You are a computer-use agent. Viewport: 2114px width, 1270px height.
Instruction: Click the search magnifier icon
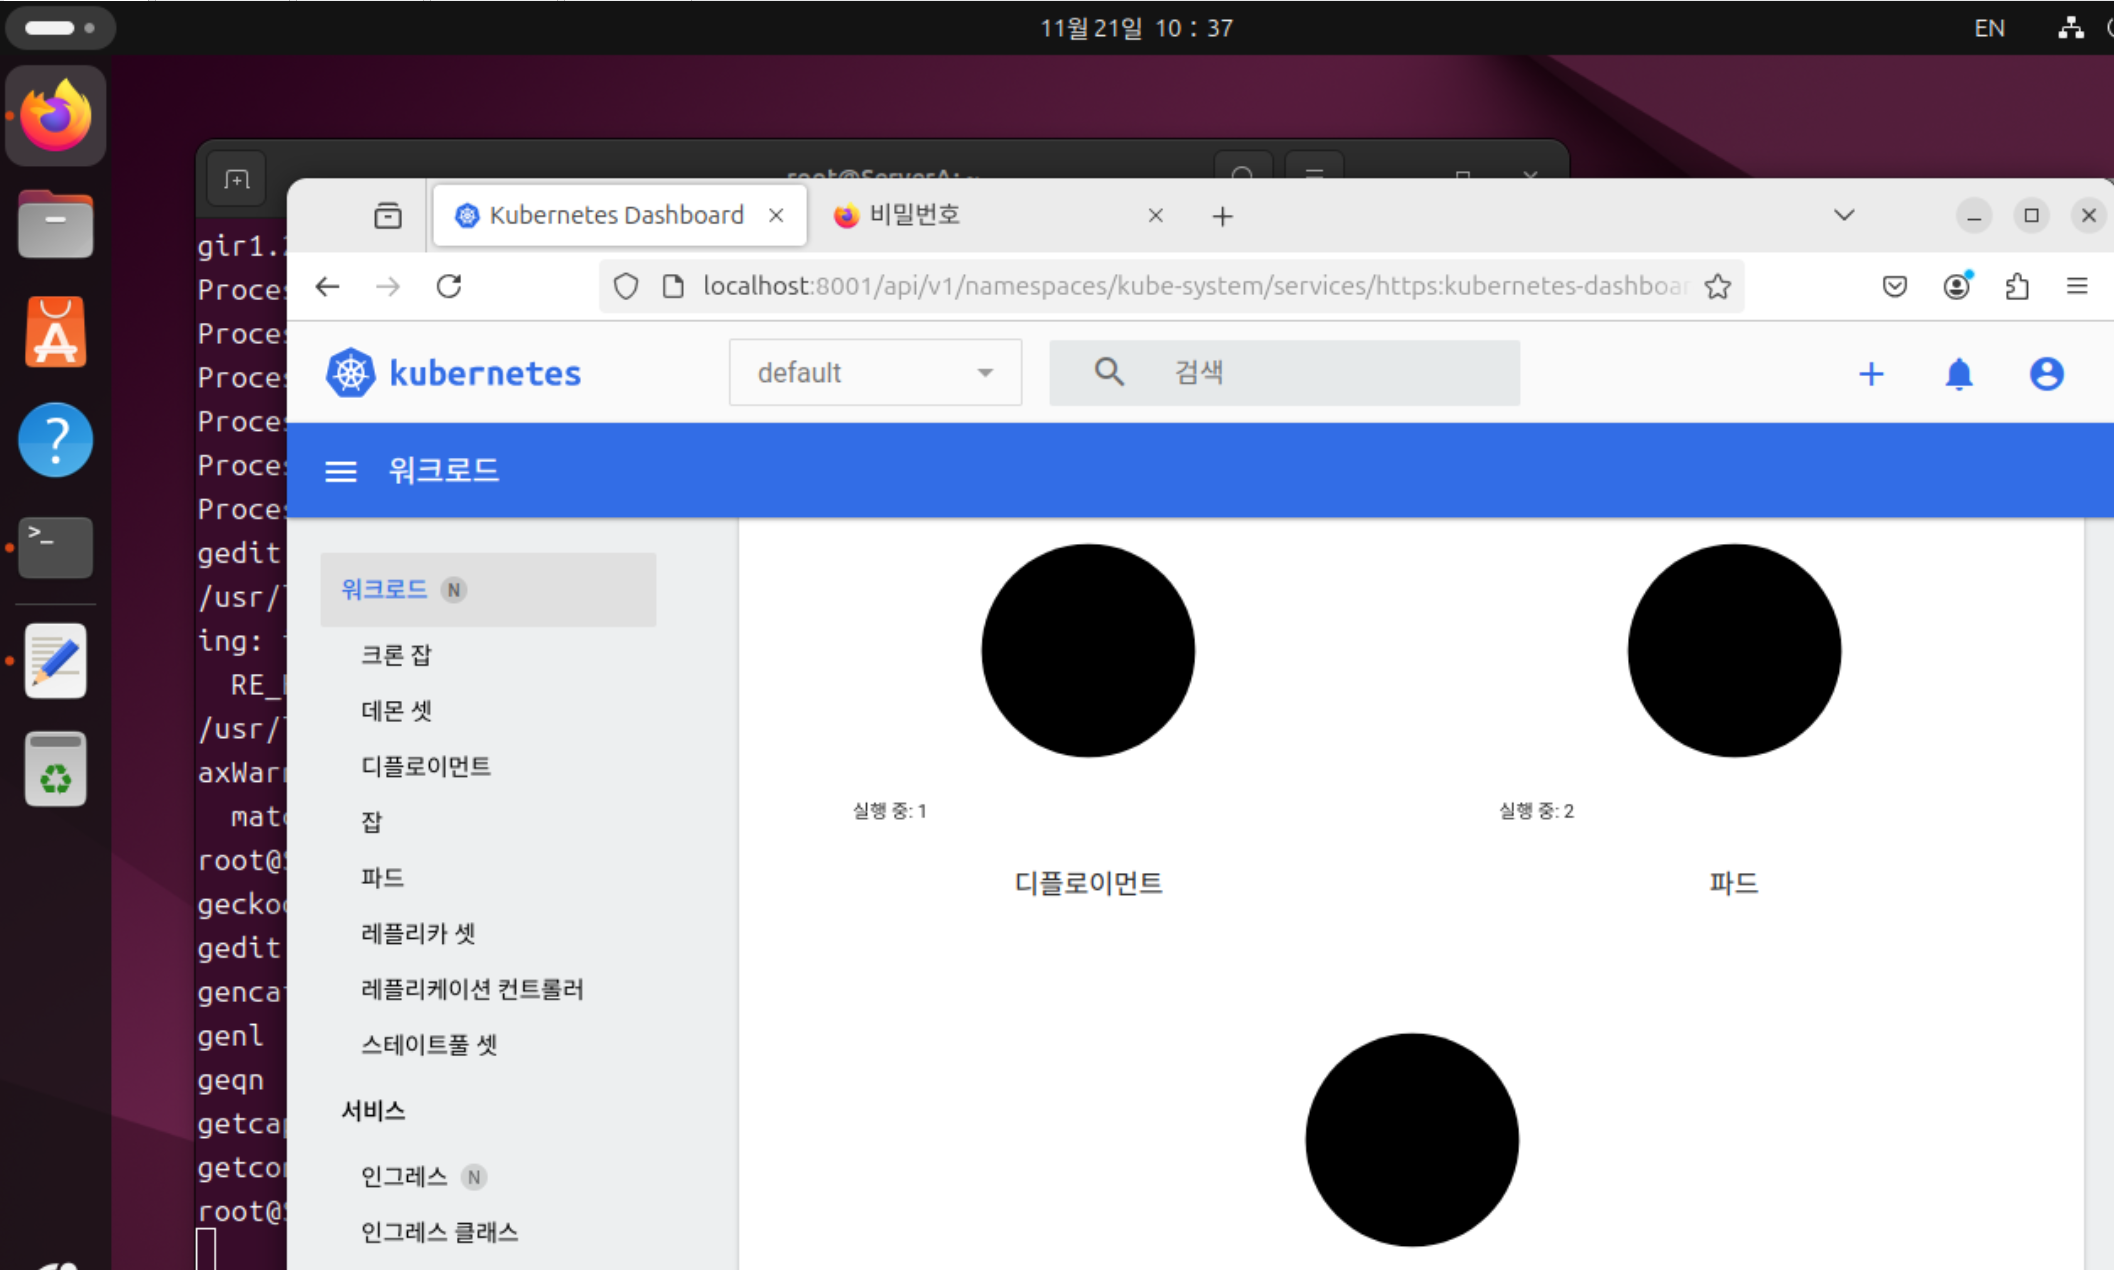pos(1109,372)
